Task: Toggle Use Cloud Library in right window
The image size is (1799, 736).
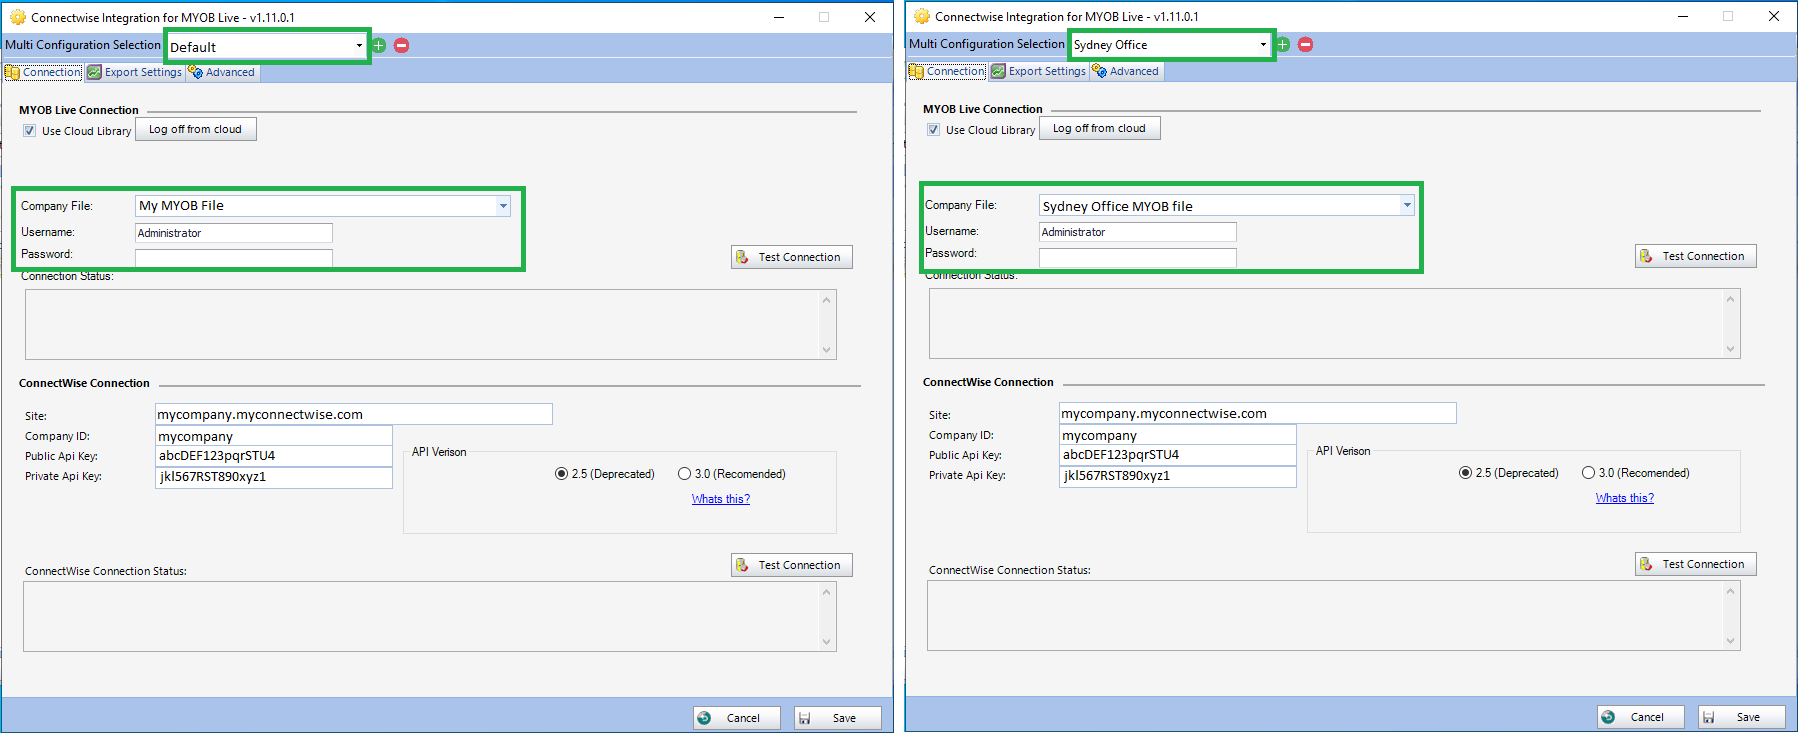Action: [934, 130]
